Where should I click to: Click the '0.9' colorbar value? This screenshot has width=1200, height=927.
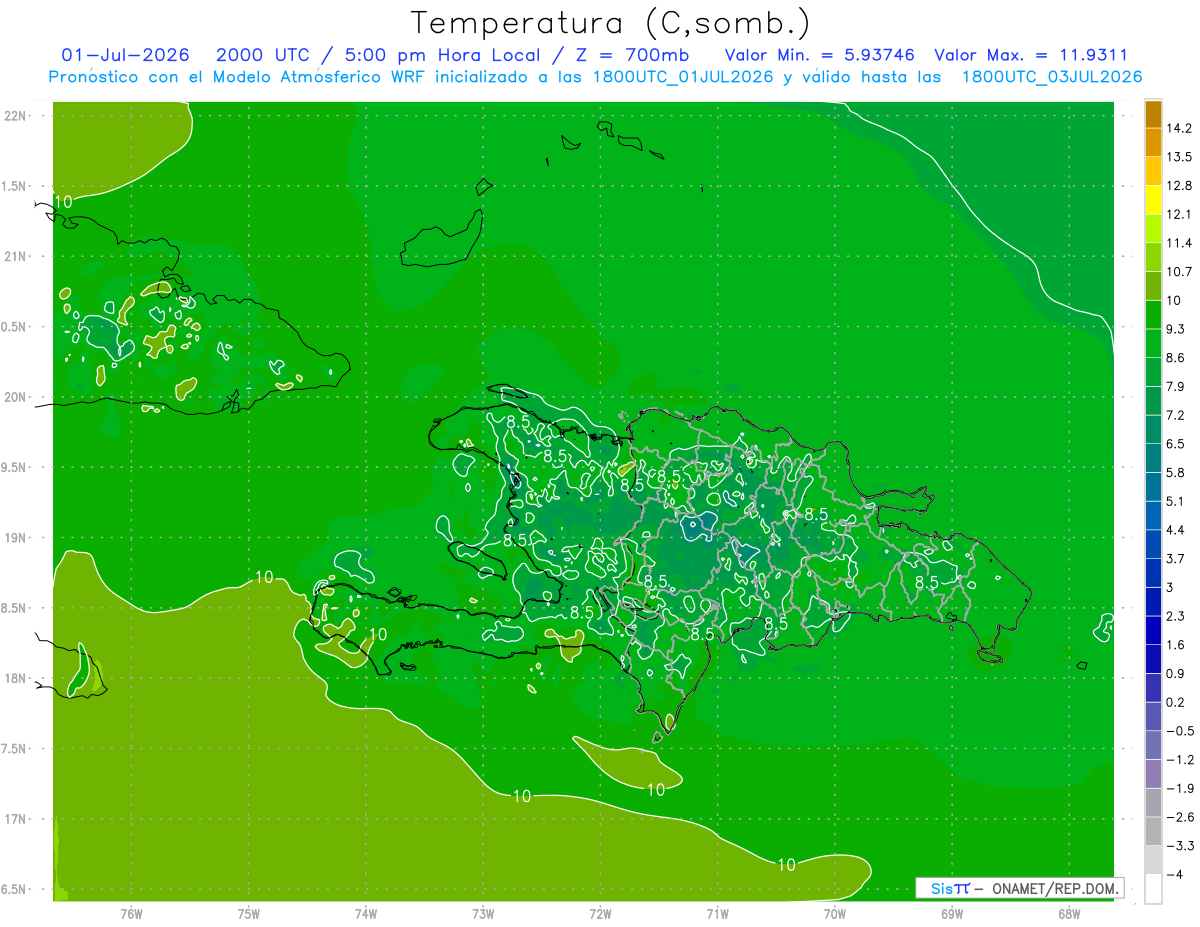[x=1175, y=673]
